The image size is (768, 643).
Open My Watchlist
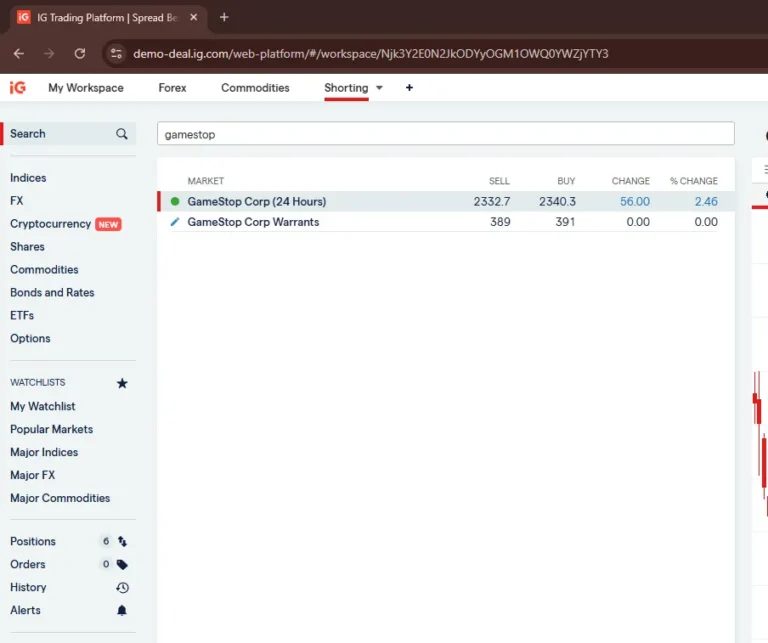pos(43,406)
